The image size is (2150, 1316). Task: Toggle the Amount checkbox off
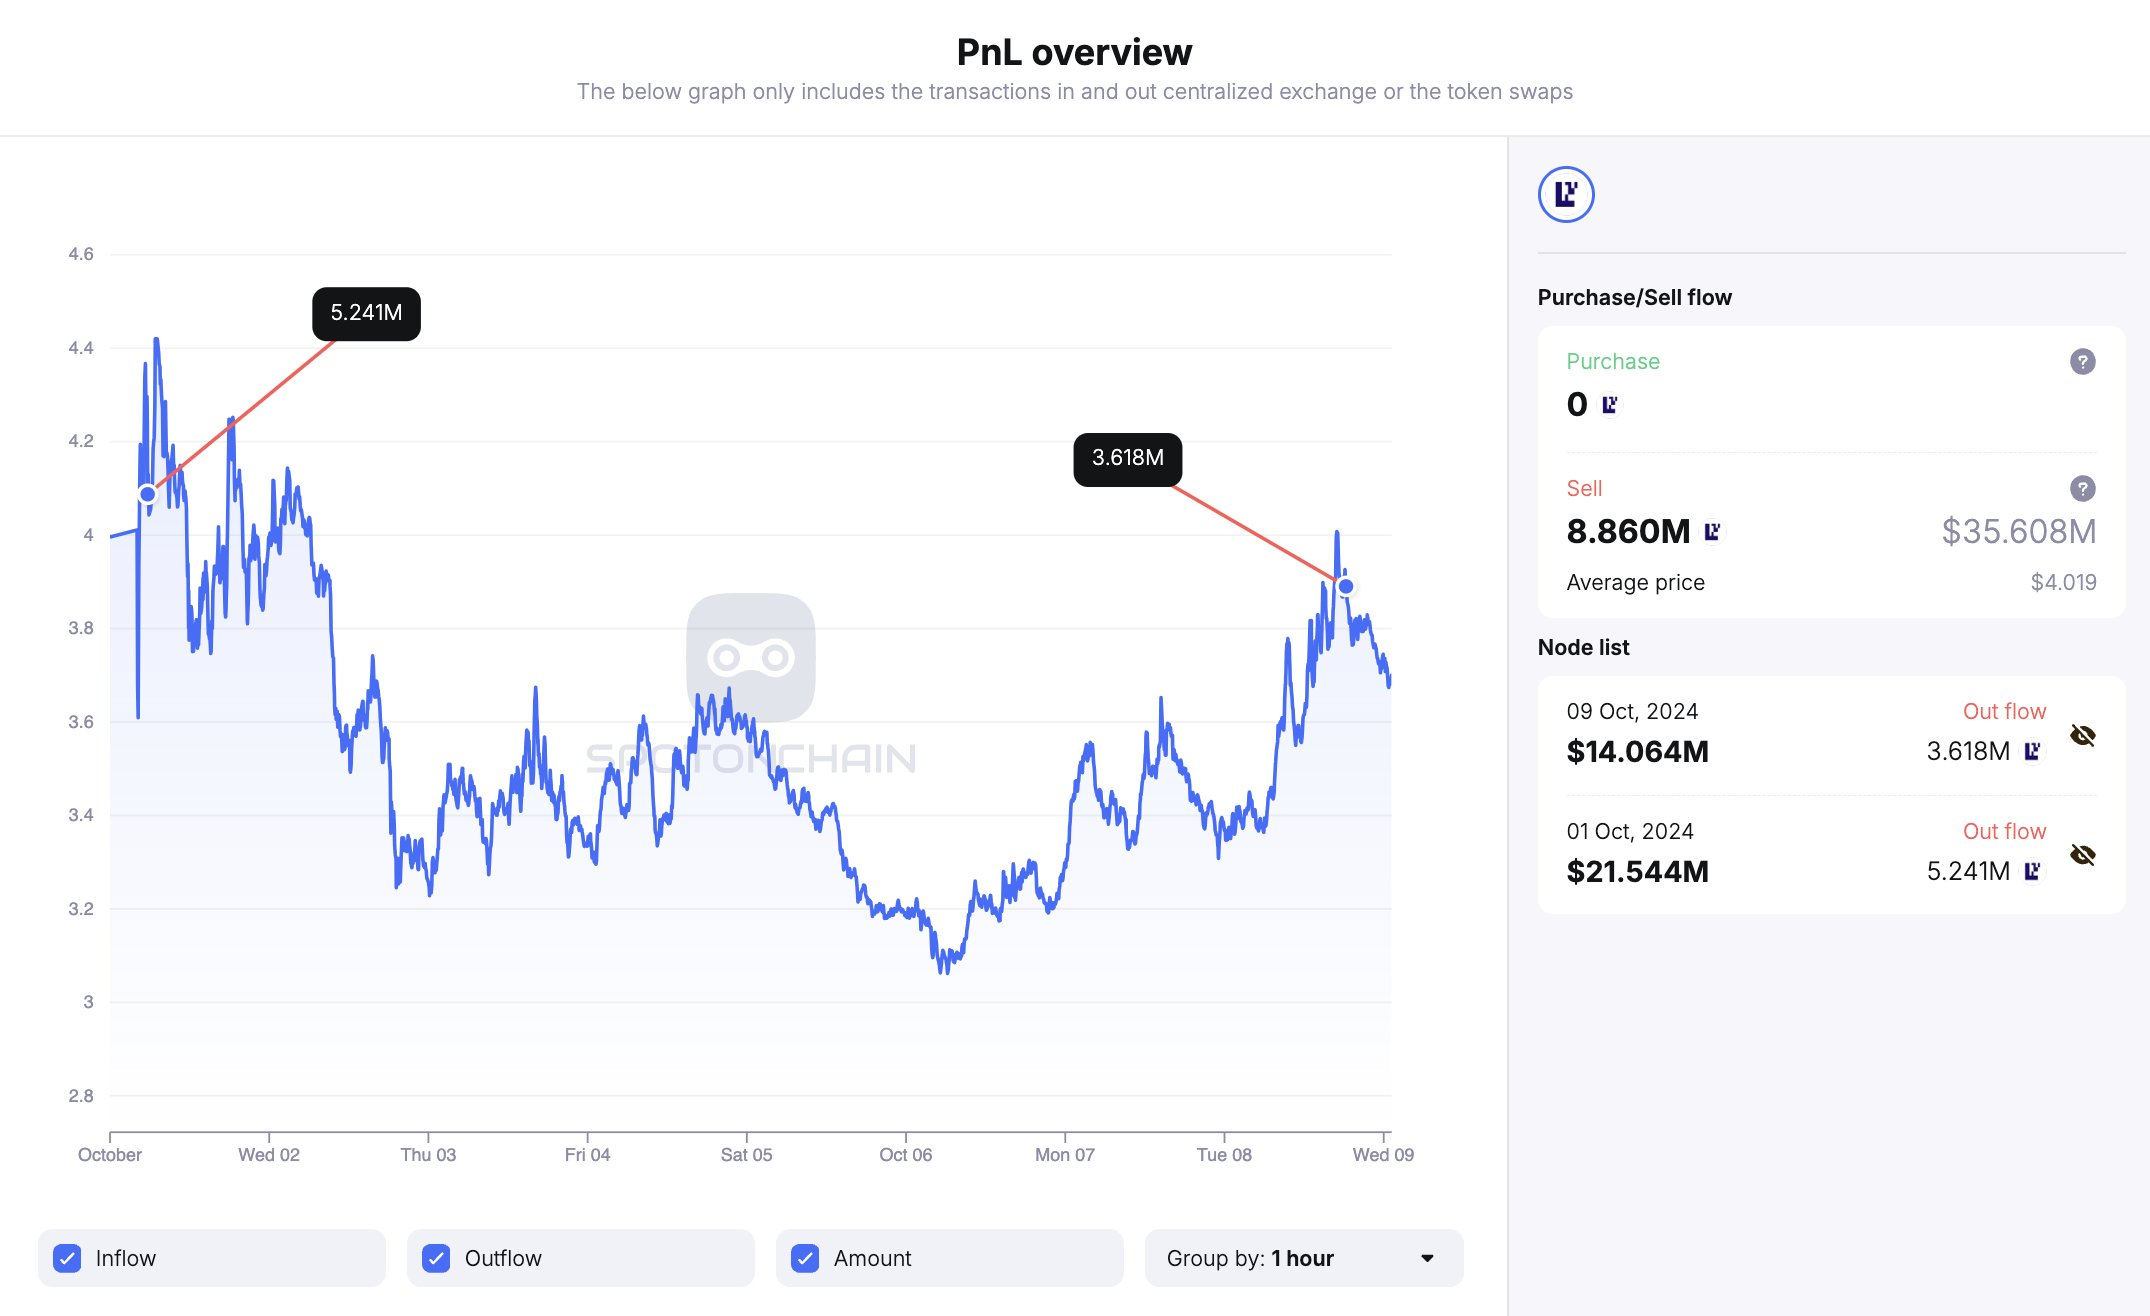805,1258
